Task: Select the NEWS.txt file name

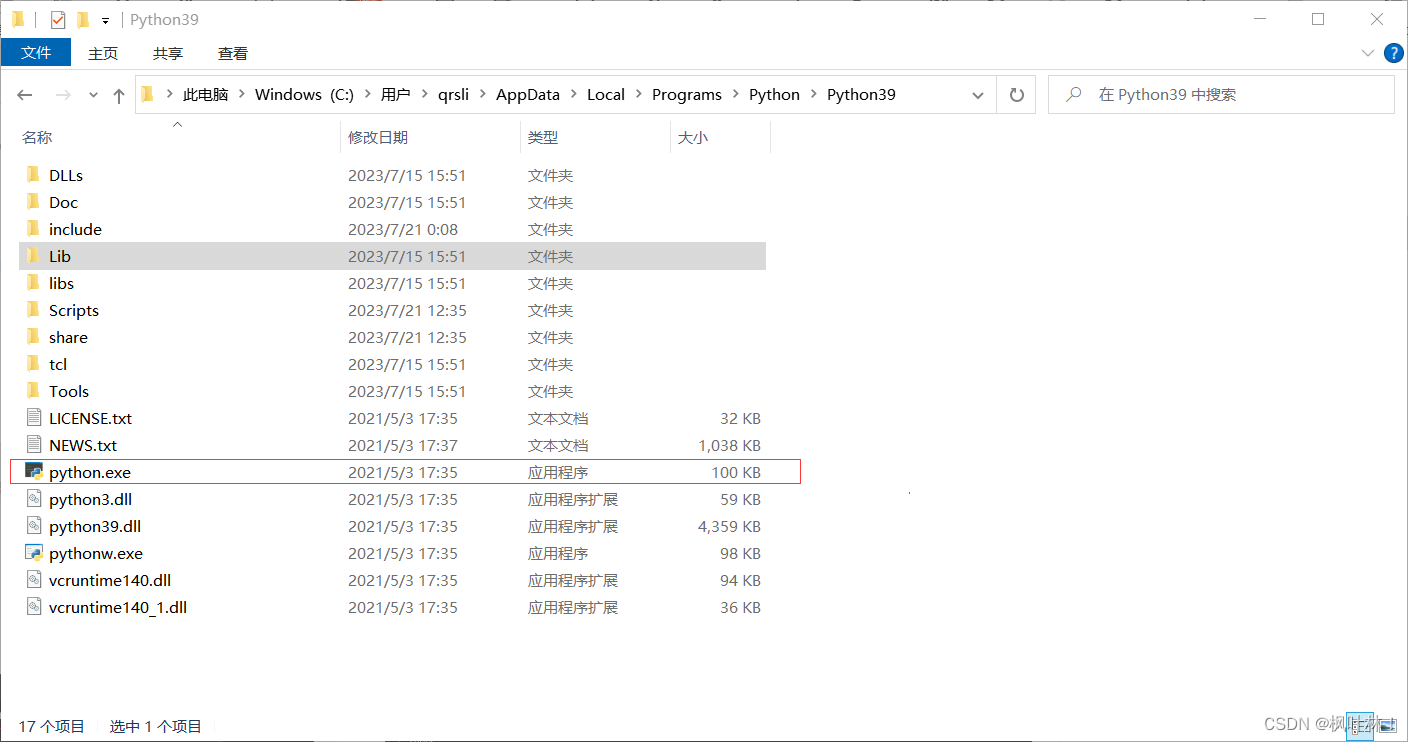Action: (83, 445)
